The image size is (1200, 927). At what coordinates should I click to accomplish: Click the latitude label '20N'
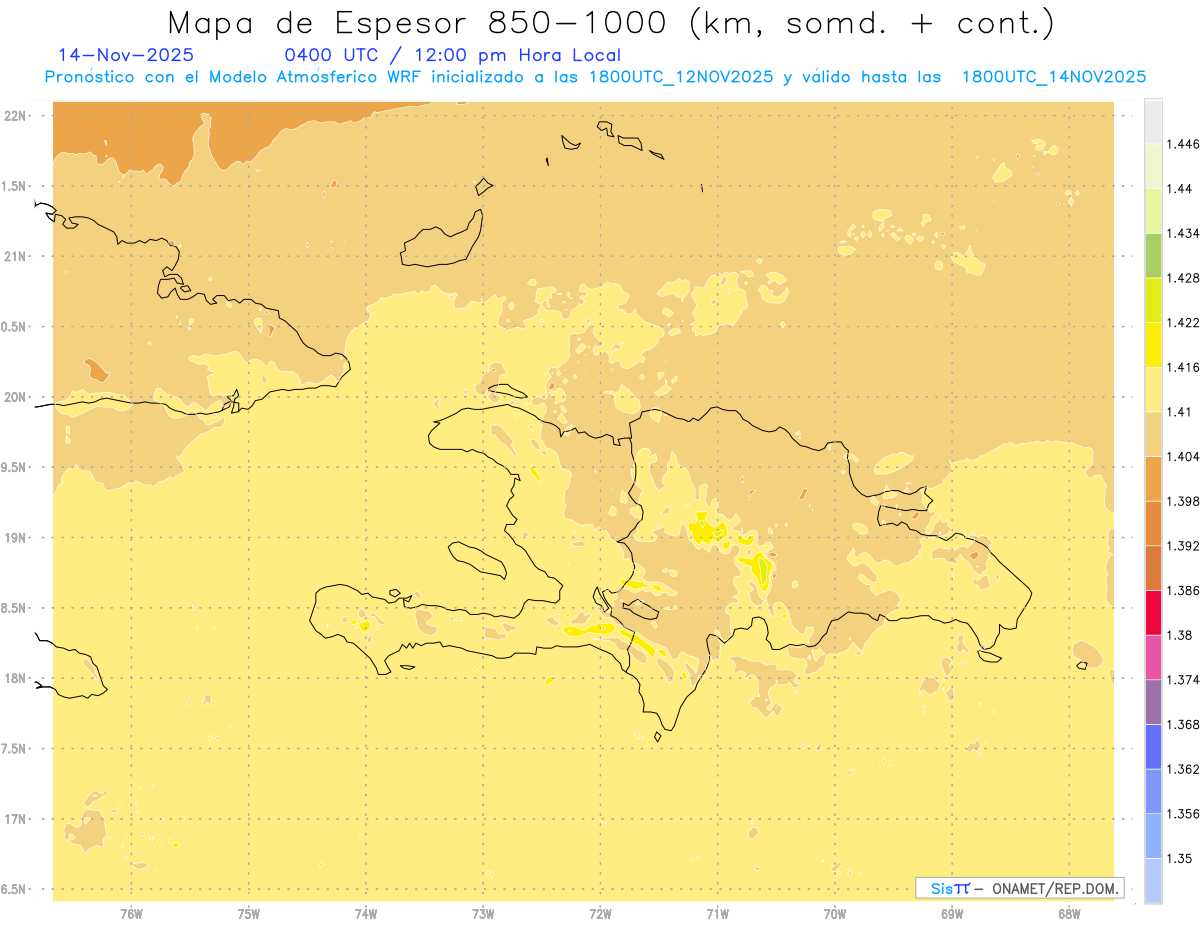click(15, 397)
